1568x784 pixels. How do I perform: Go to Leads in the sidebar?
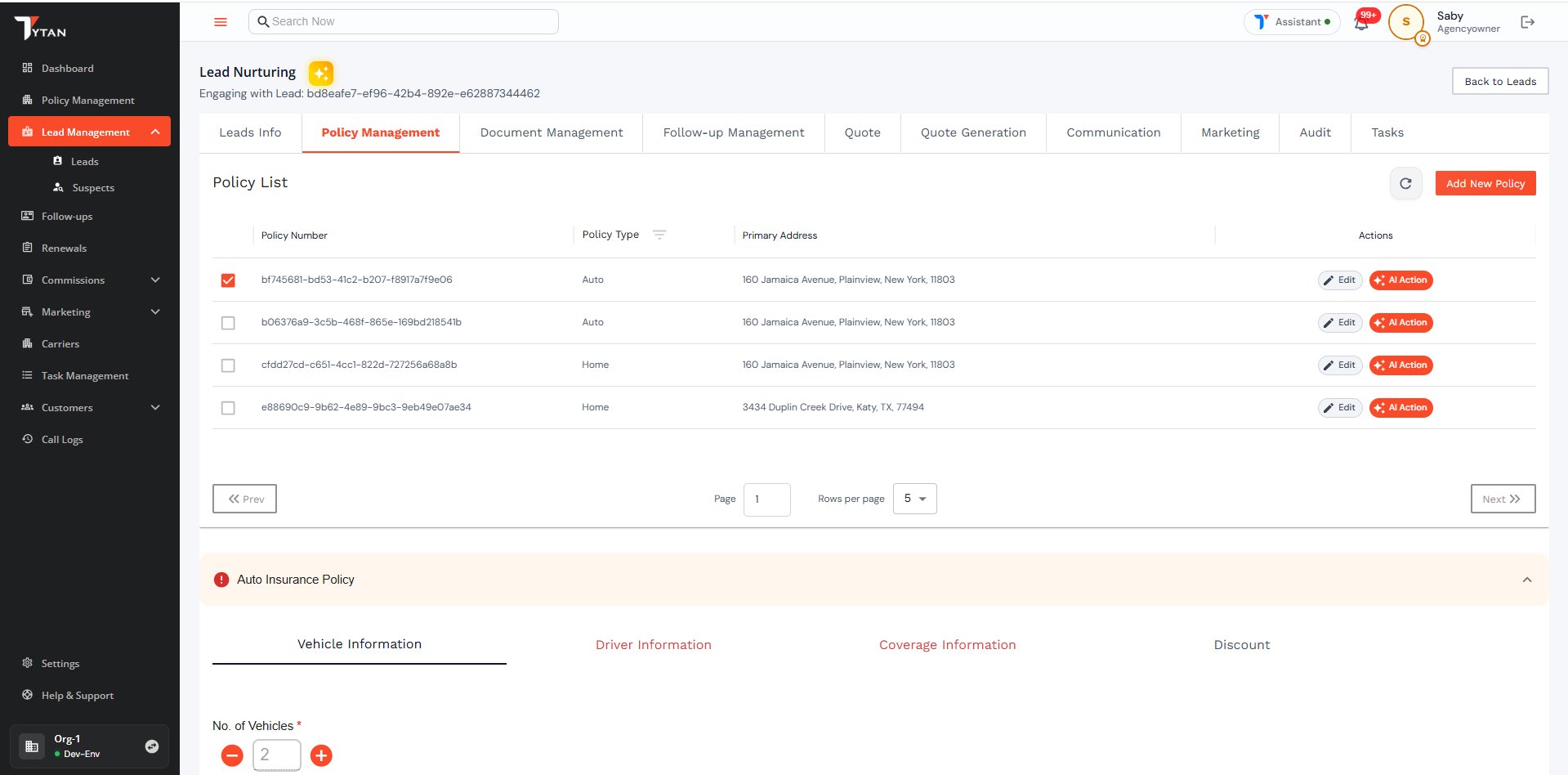click(84, 161)
